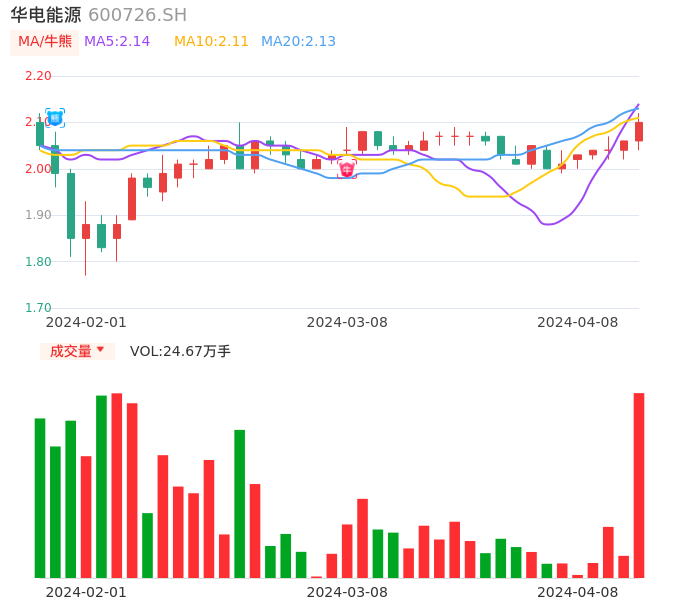Click the blue bear marker icon
The width and height of the screenshot is (686, 606).
55,118
